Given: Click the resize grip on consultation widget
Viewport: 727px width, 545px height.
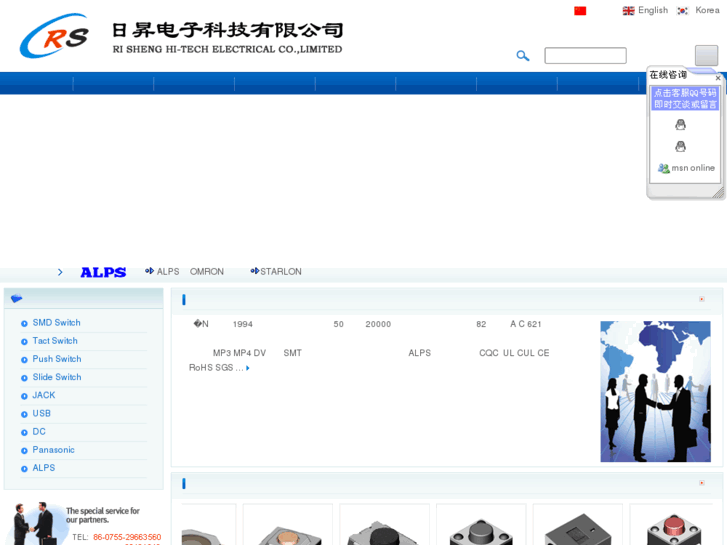Looking at the screenshot, I should point(718,192).
